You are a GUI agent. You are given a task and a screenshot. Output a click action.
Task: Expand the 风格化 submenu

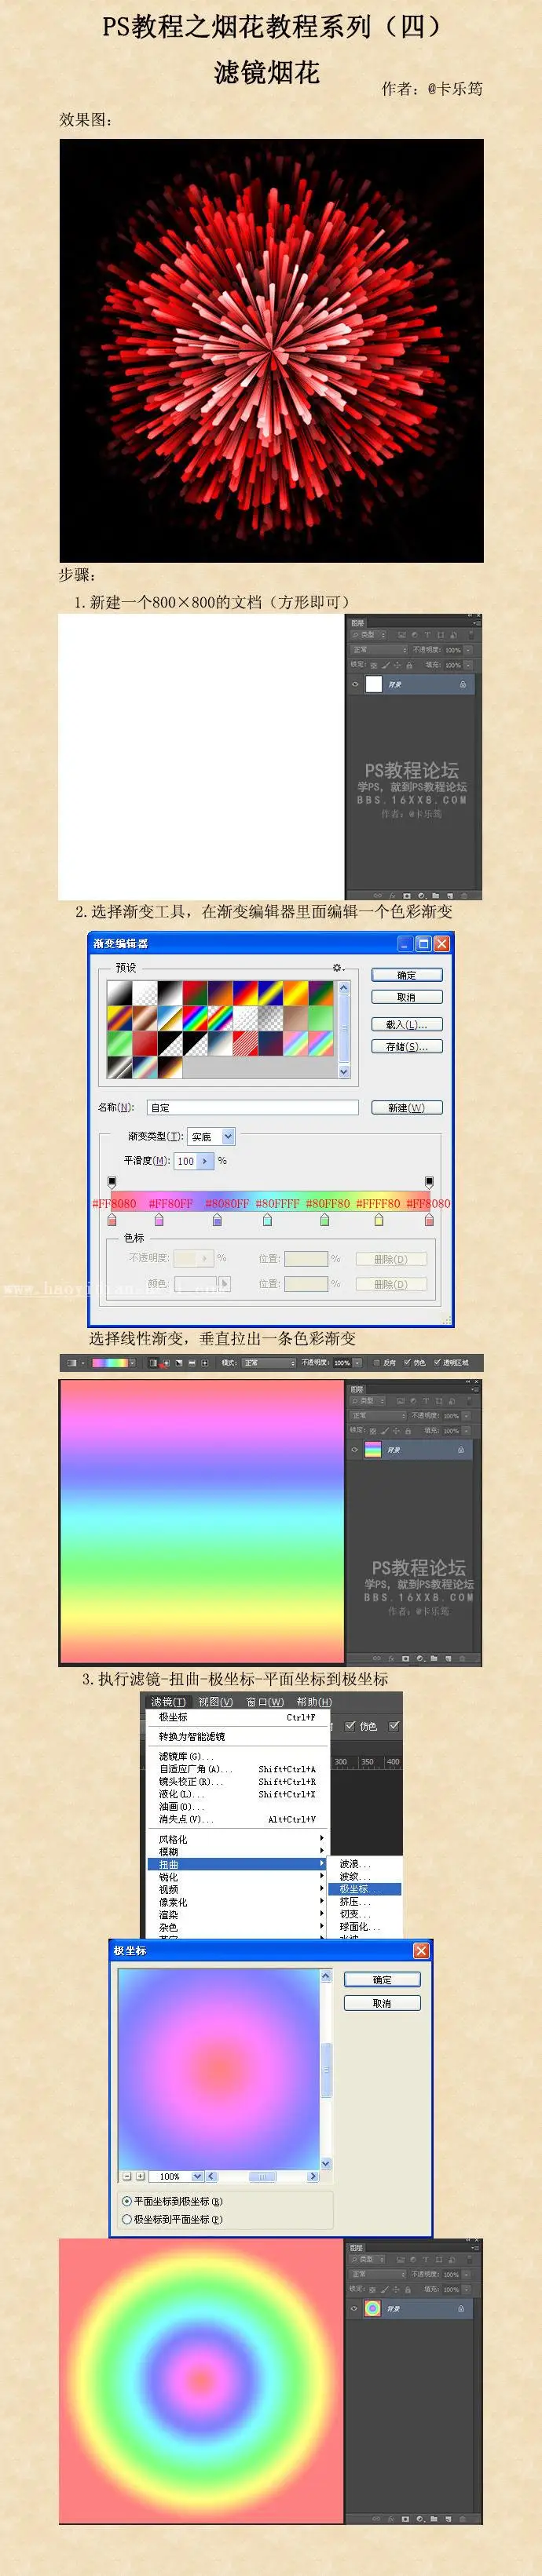click(x=237, y=1839)
